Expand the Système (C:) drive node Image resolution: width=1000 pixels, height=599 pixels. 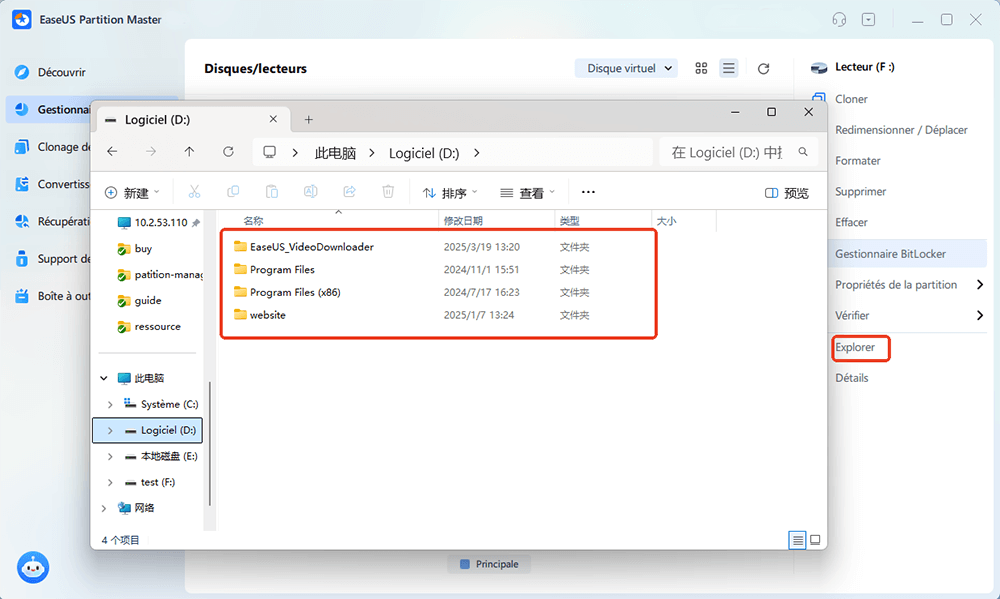pos(110,404)
